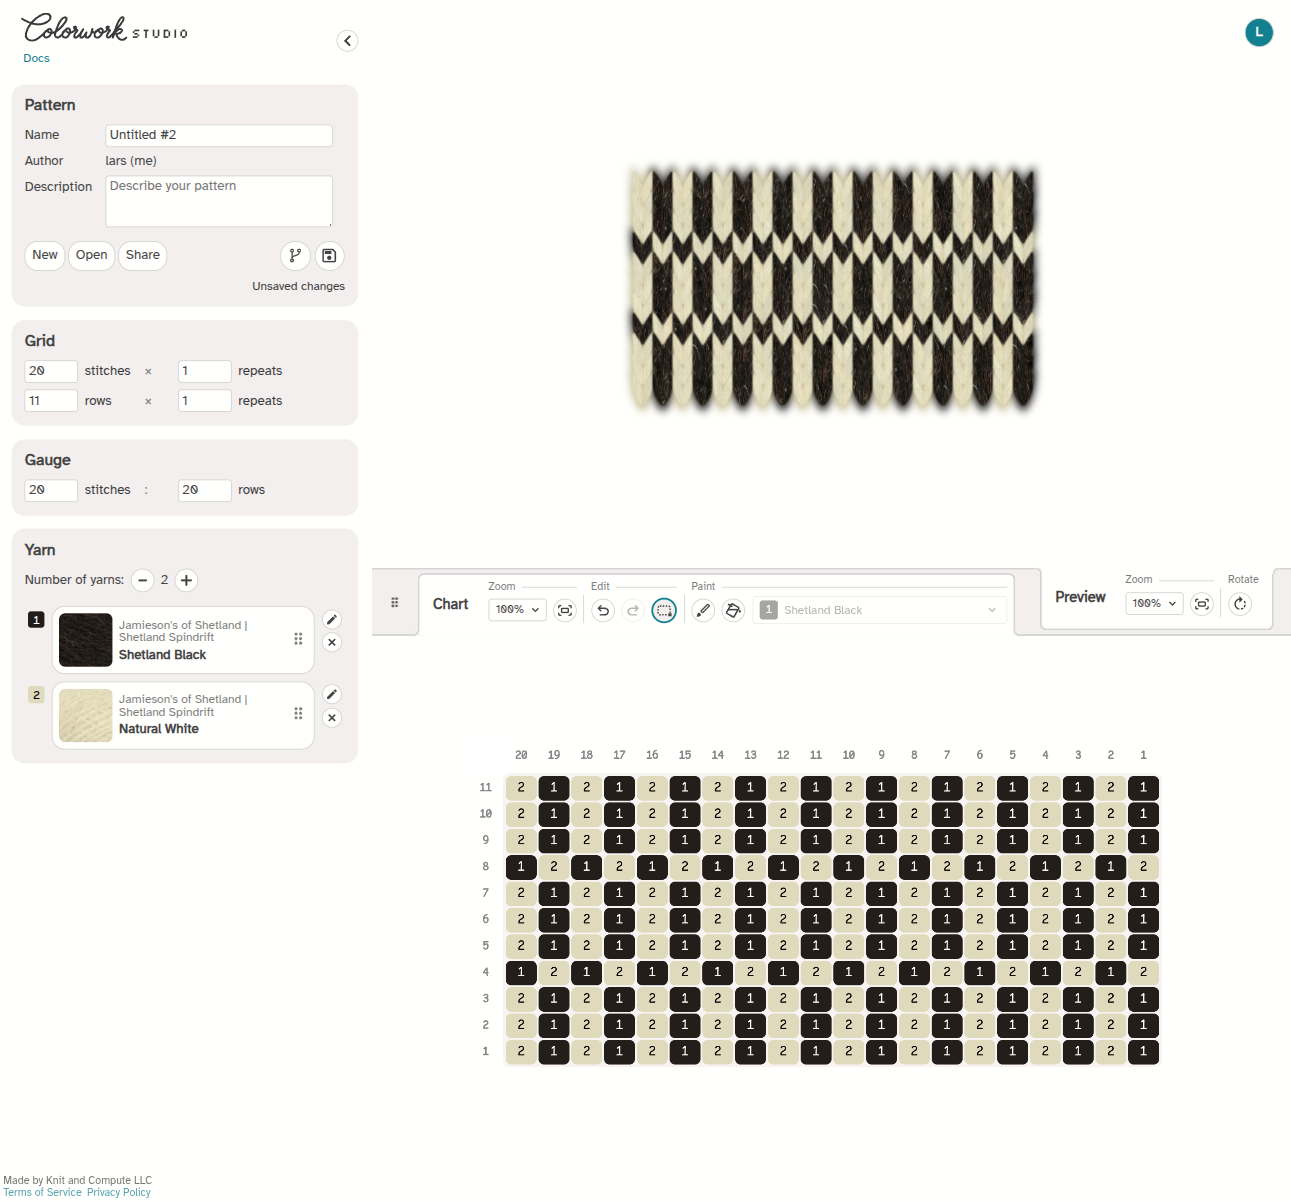1291x1201 pixels.
Task: Open the Preview zoom percentage dropdown
Action: tap(1154, 604)
